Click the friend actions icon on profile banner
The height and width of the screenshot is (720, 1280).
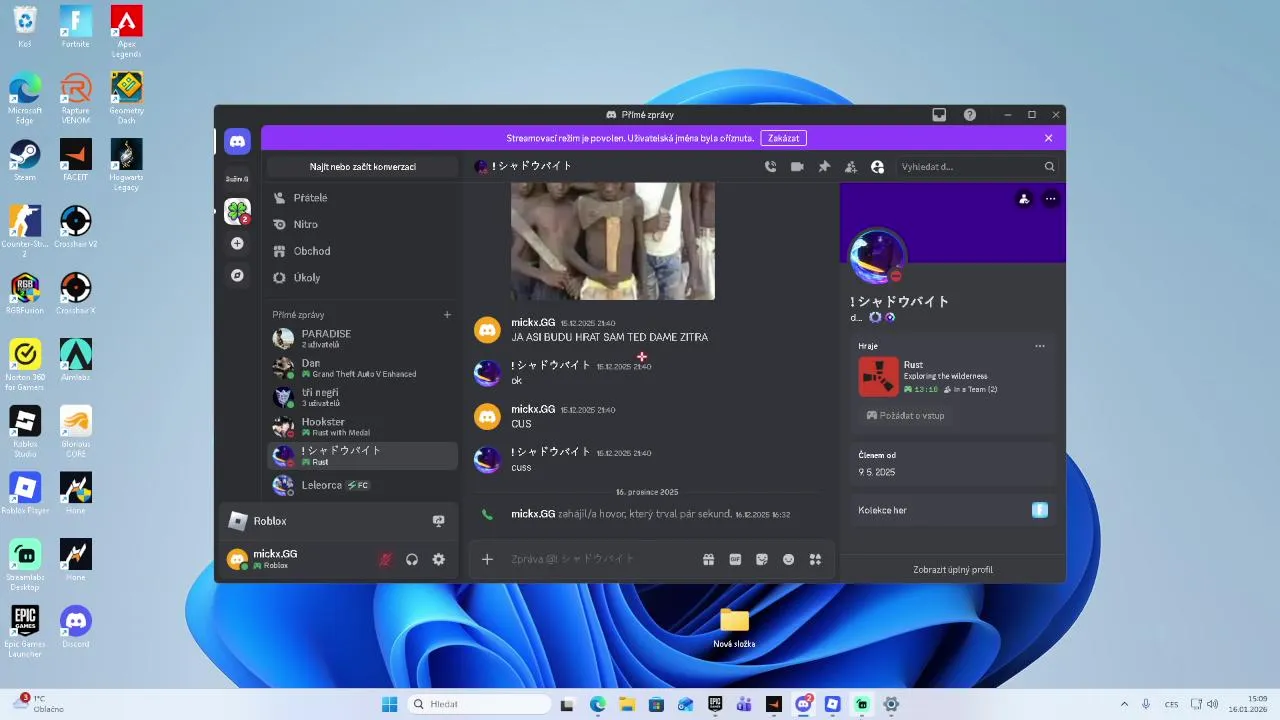point(1023,199)
